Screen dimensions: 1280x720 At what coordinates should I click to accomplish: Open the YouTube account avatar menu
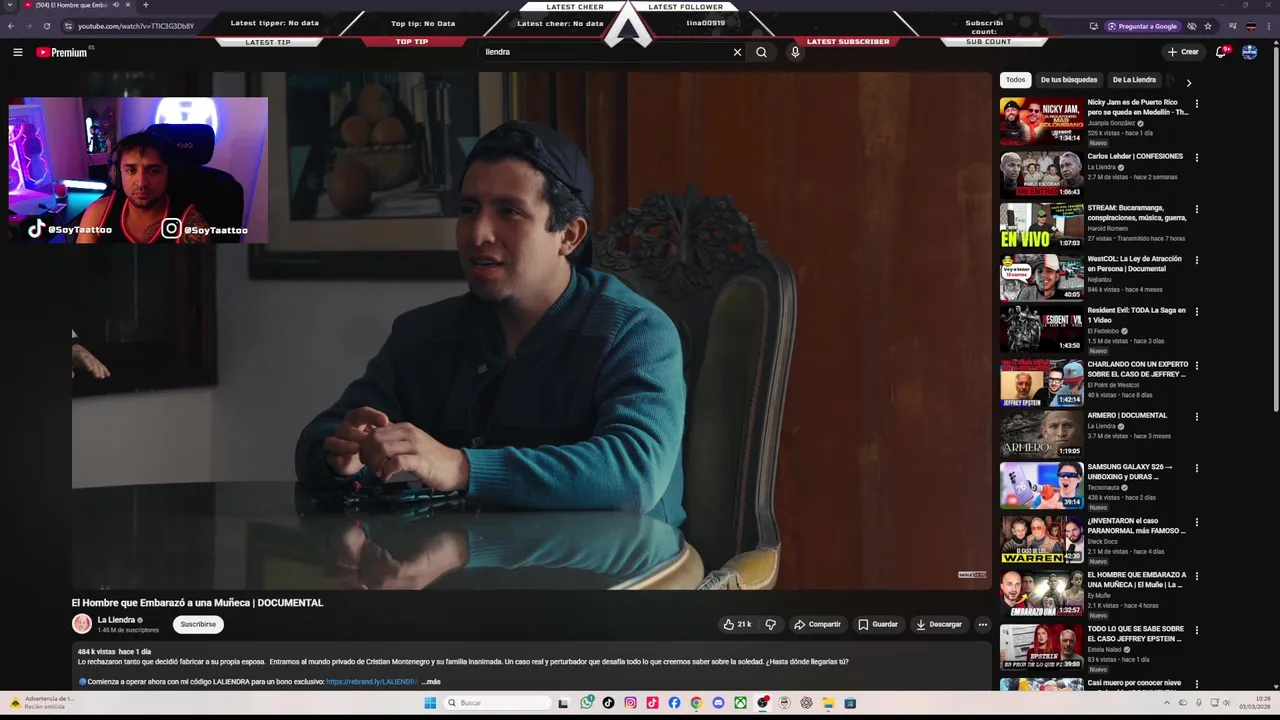click(1249, 52)
